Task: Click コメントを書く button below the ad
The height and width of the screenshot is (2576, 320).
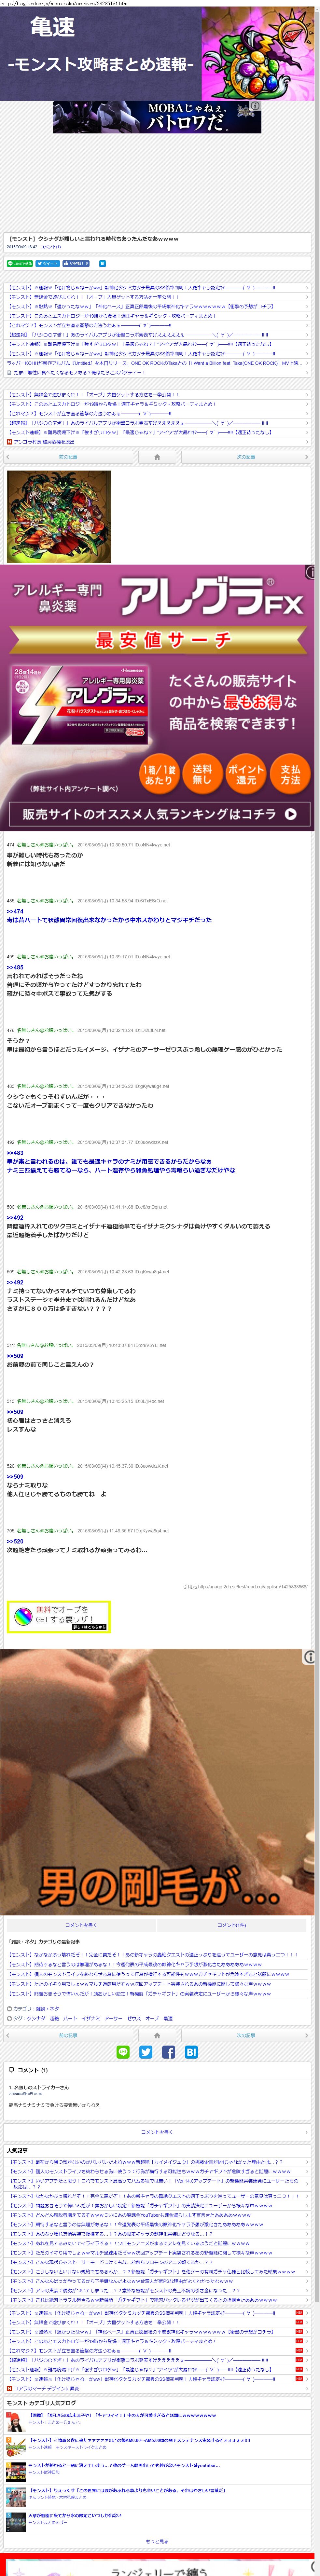Action: click(81, 1925)
